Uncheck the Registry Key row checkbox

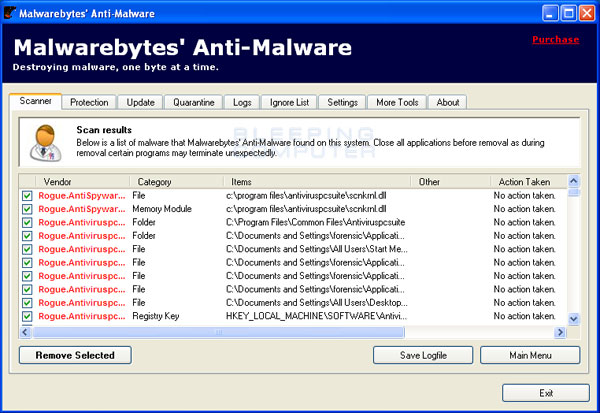[x=27, y=316]
